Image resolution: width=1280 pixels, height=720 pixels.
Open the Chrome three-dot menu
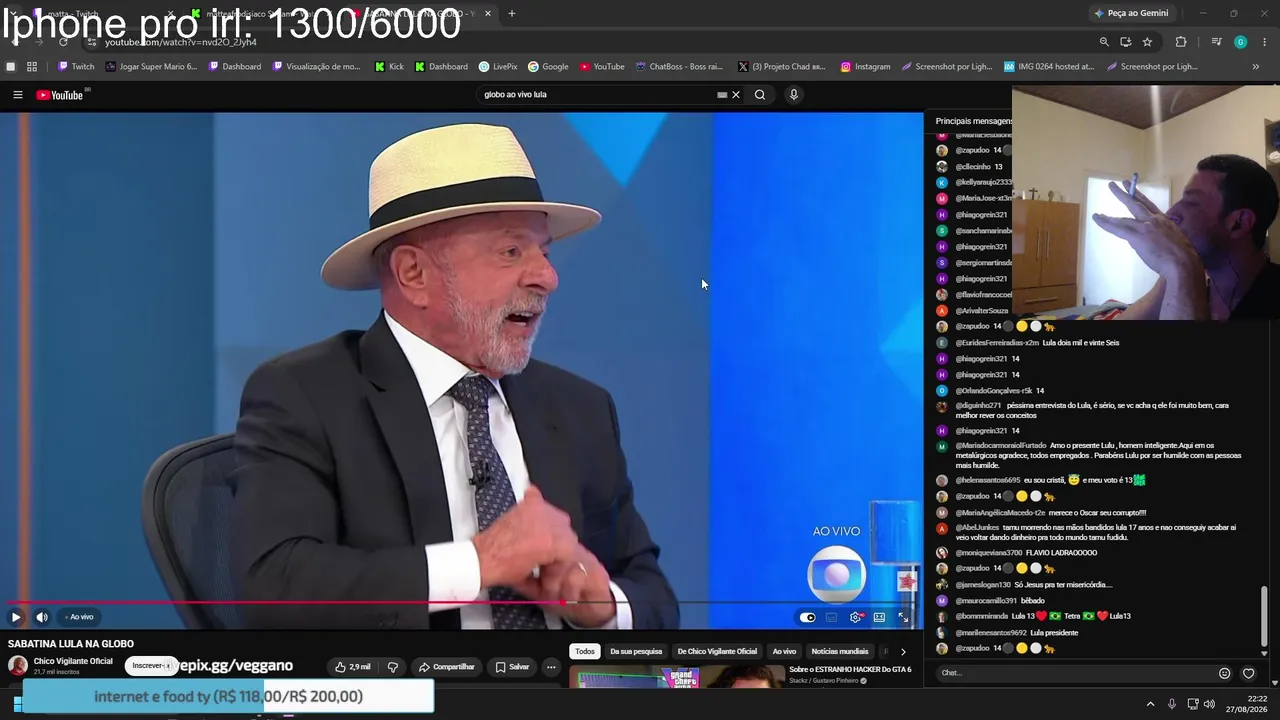click(1265, 42)
